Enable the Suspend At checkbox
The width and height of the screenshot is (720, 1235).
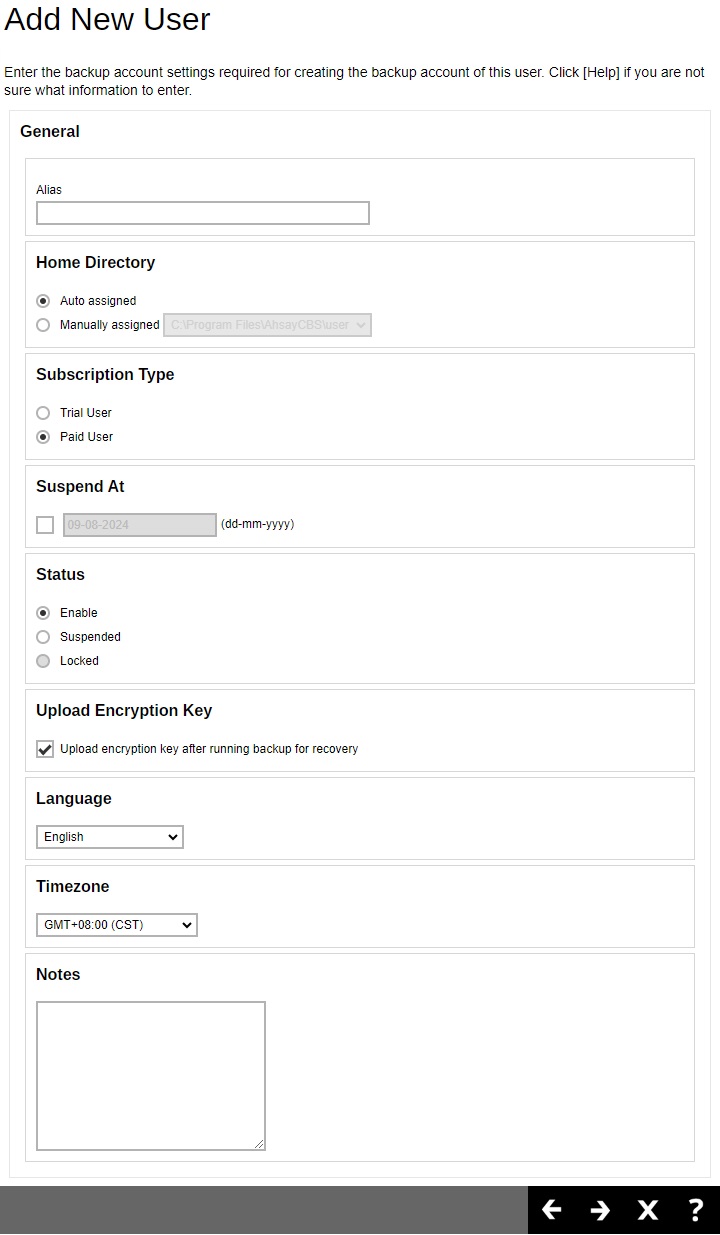[45, 525]
